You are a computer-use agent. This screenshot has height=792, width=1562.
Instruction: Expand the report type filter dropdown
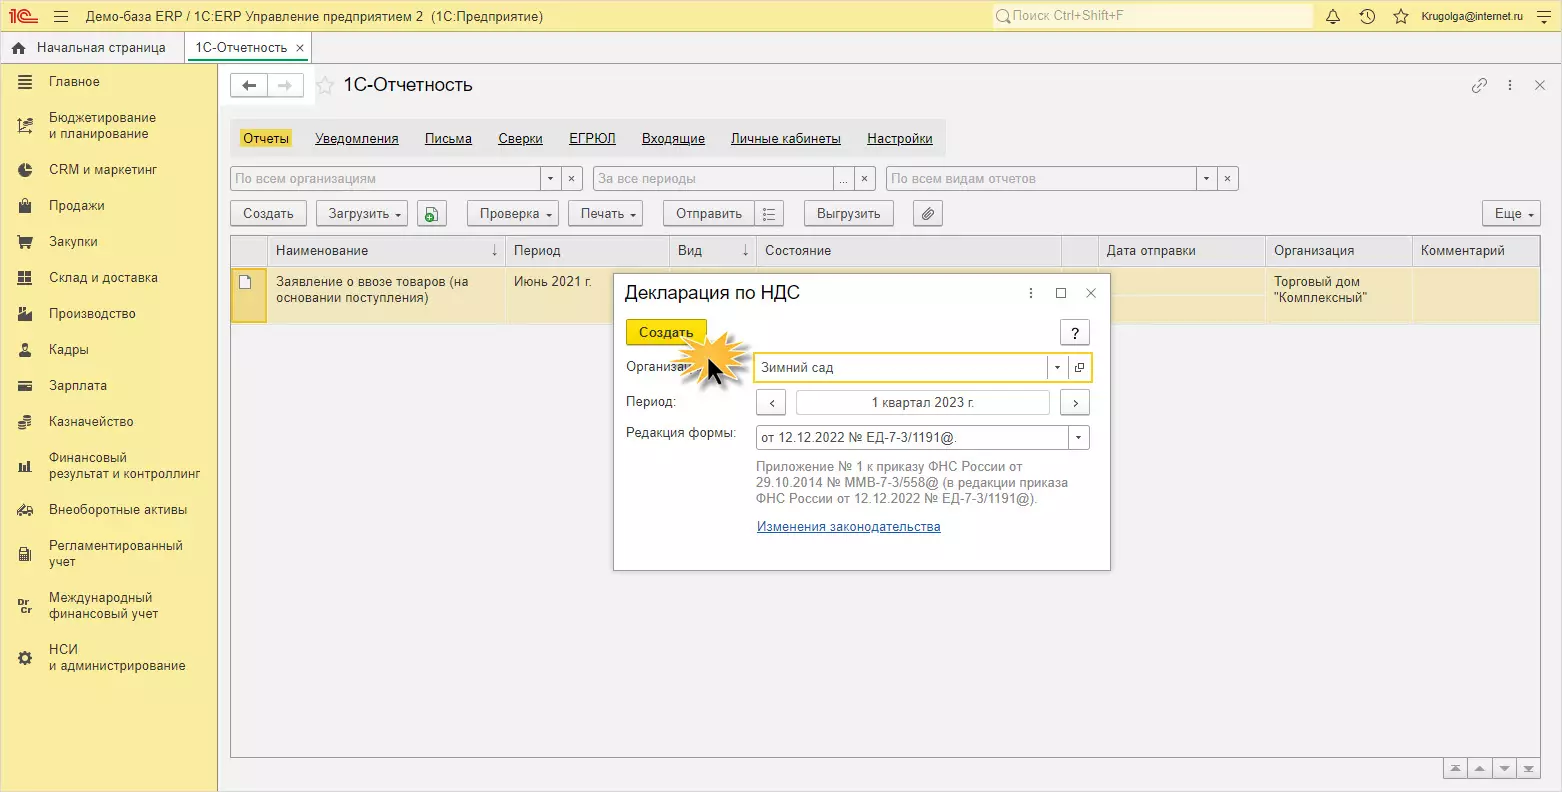click(x=1207, y=179)
